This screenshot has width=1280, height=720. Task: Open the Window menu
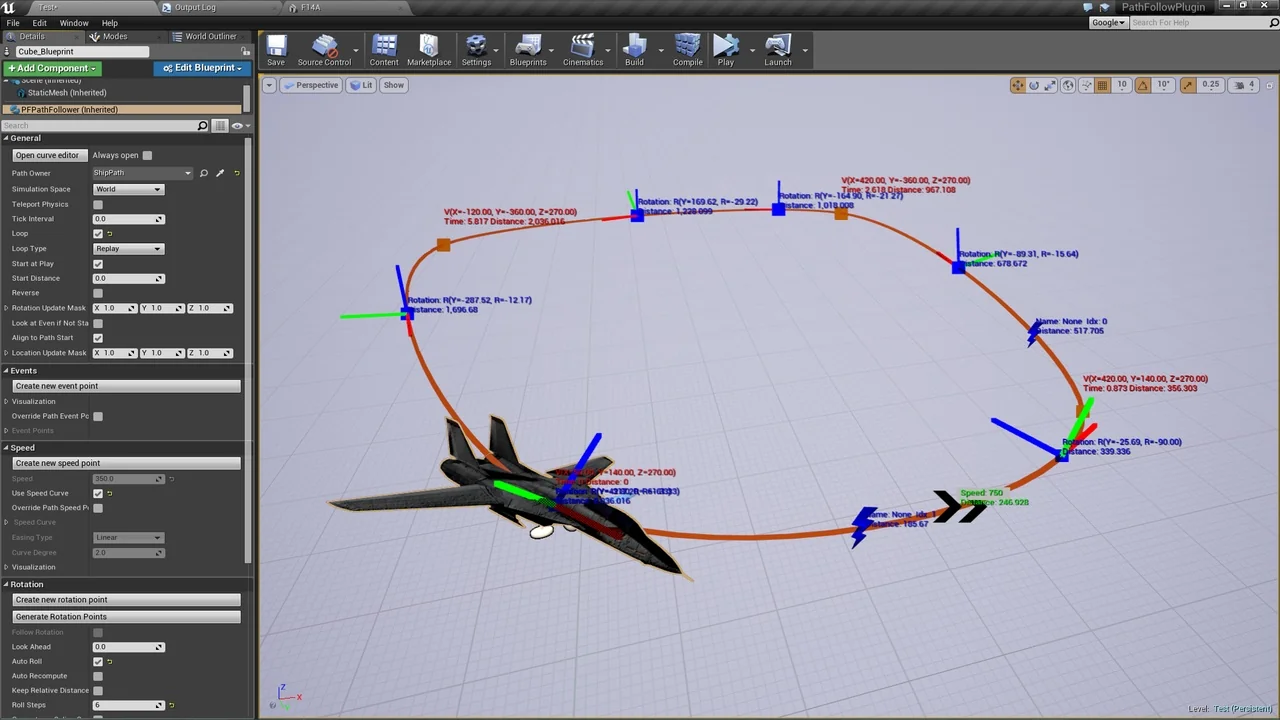(x=73, y=23)
